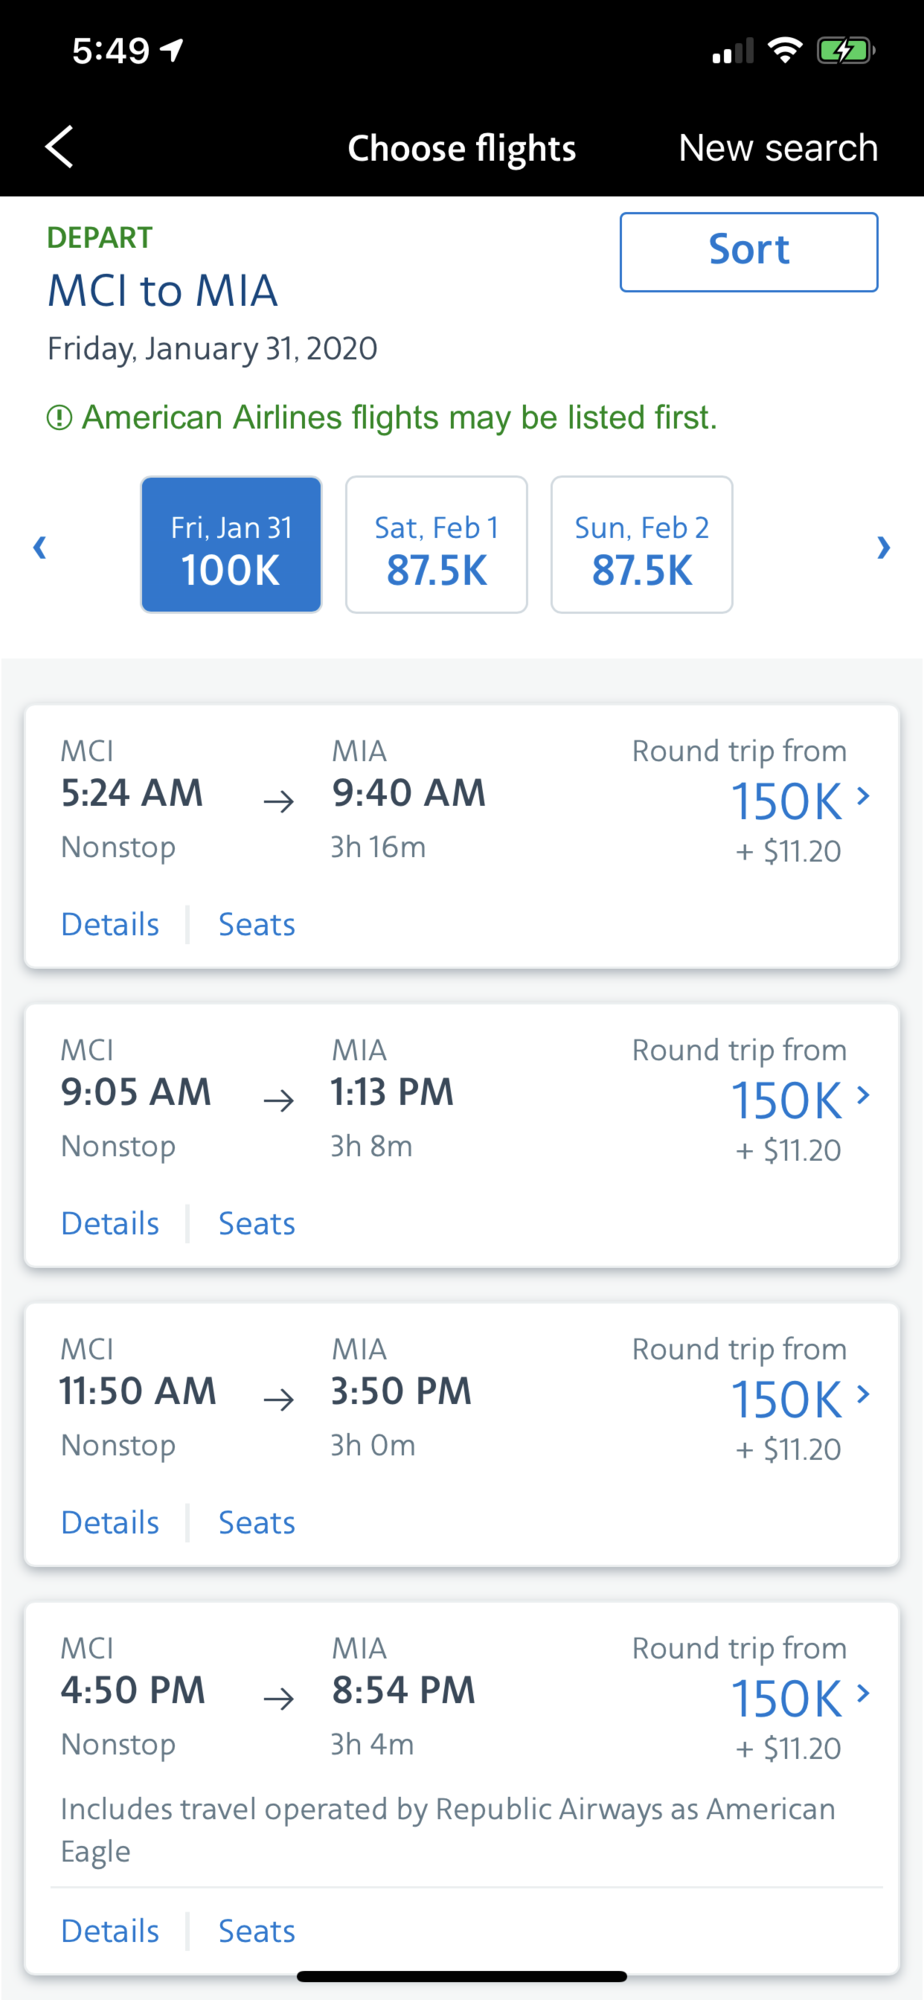View Seats for the 9:05 AM flight

256,1223
